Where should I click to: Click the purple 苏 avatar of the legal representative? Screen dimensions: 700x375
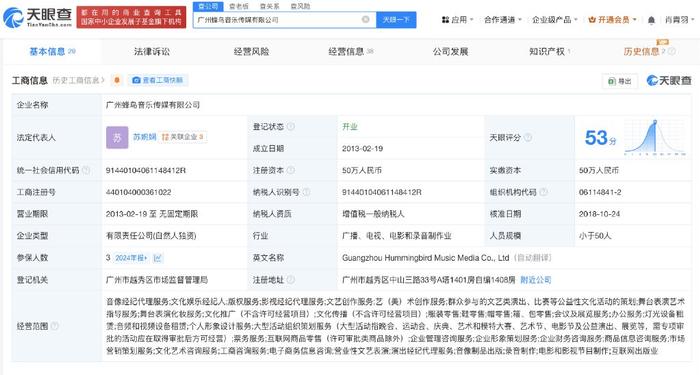click(117, 137)
